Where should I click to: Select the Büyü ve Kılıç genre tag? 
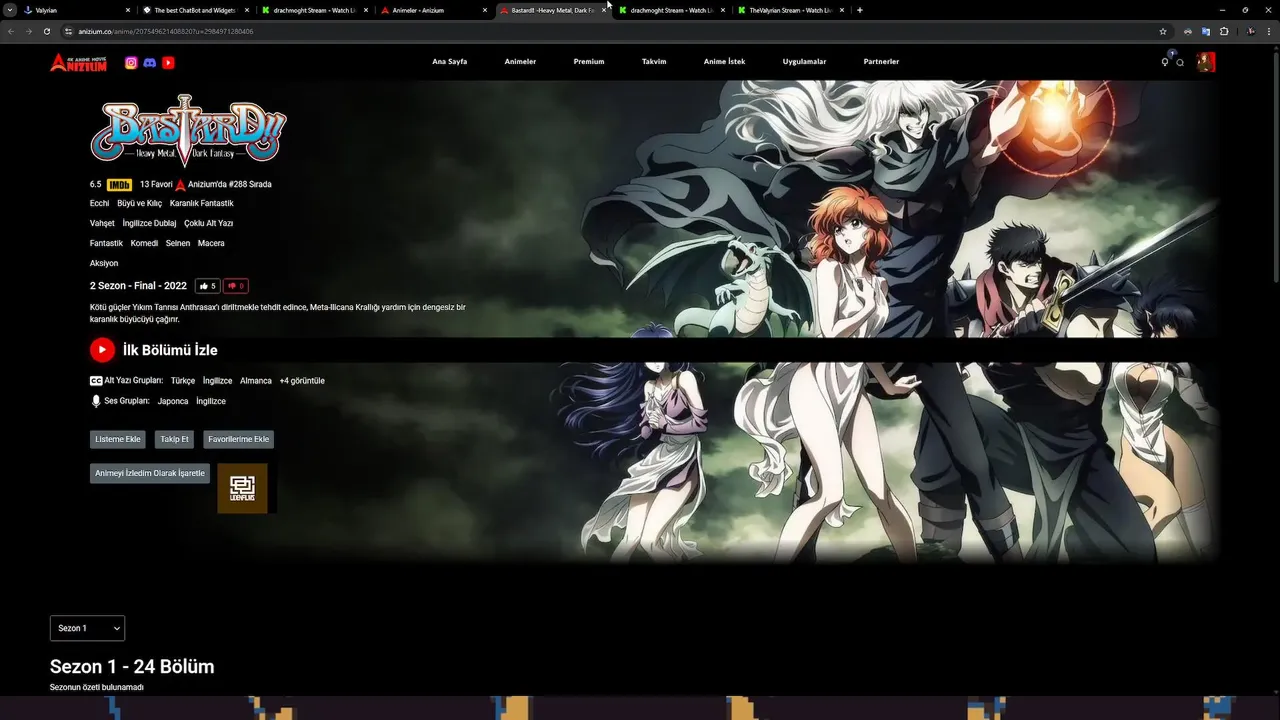click(139, 203)
